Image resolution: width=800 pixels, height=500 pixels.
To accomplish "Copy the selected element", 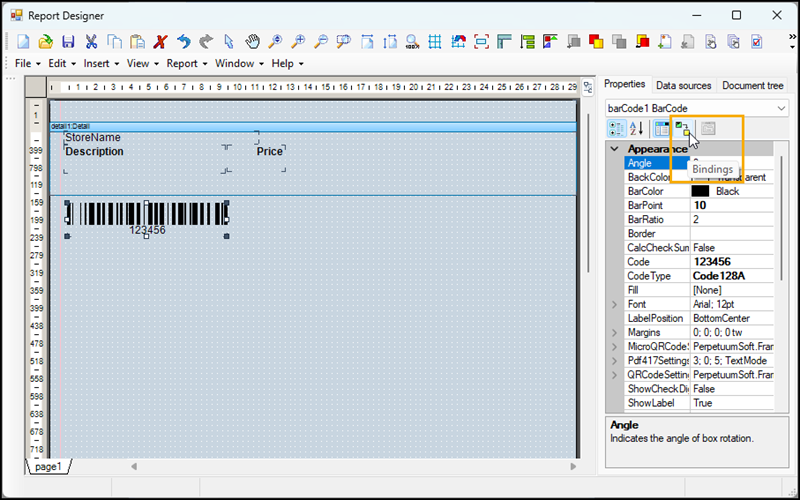I will pos(114,41).
